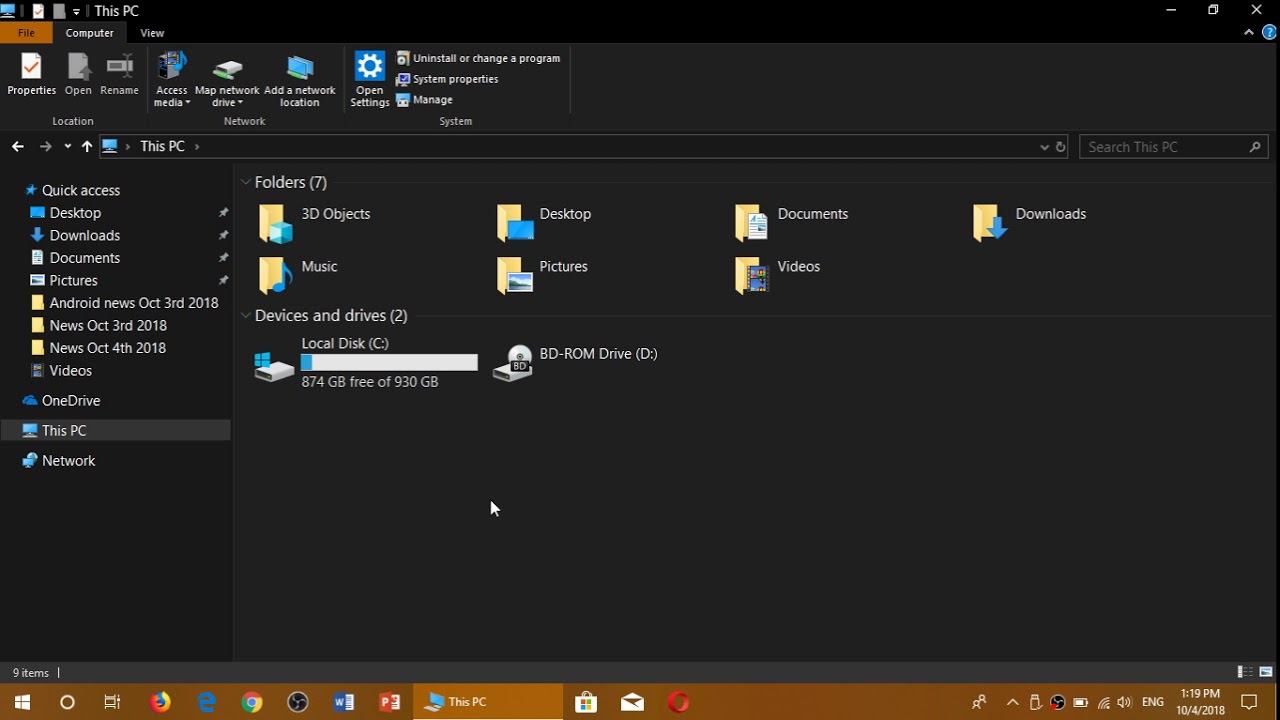Select the Pictures folder in the main pane

click(x=542, y=275)
